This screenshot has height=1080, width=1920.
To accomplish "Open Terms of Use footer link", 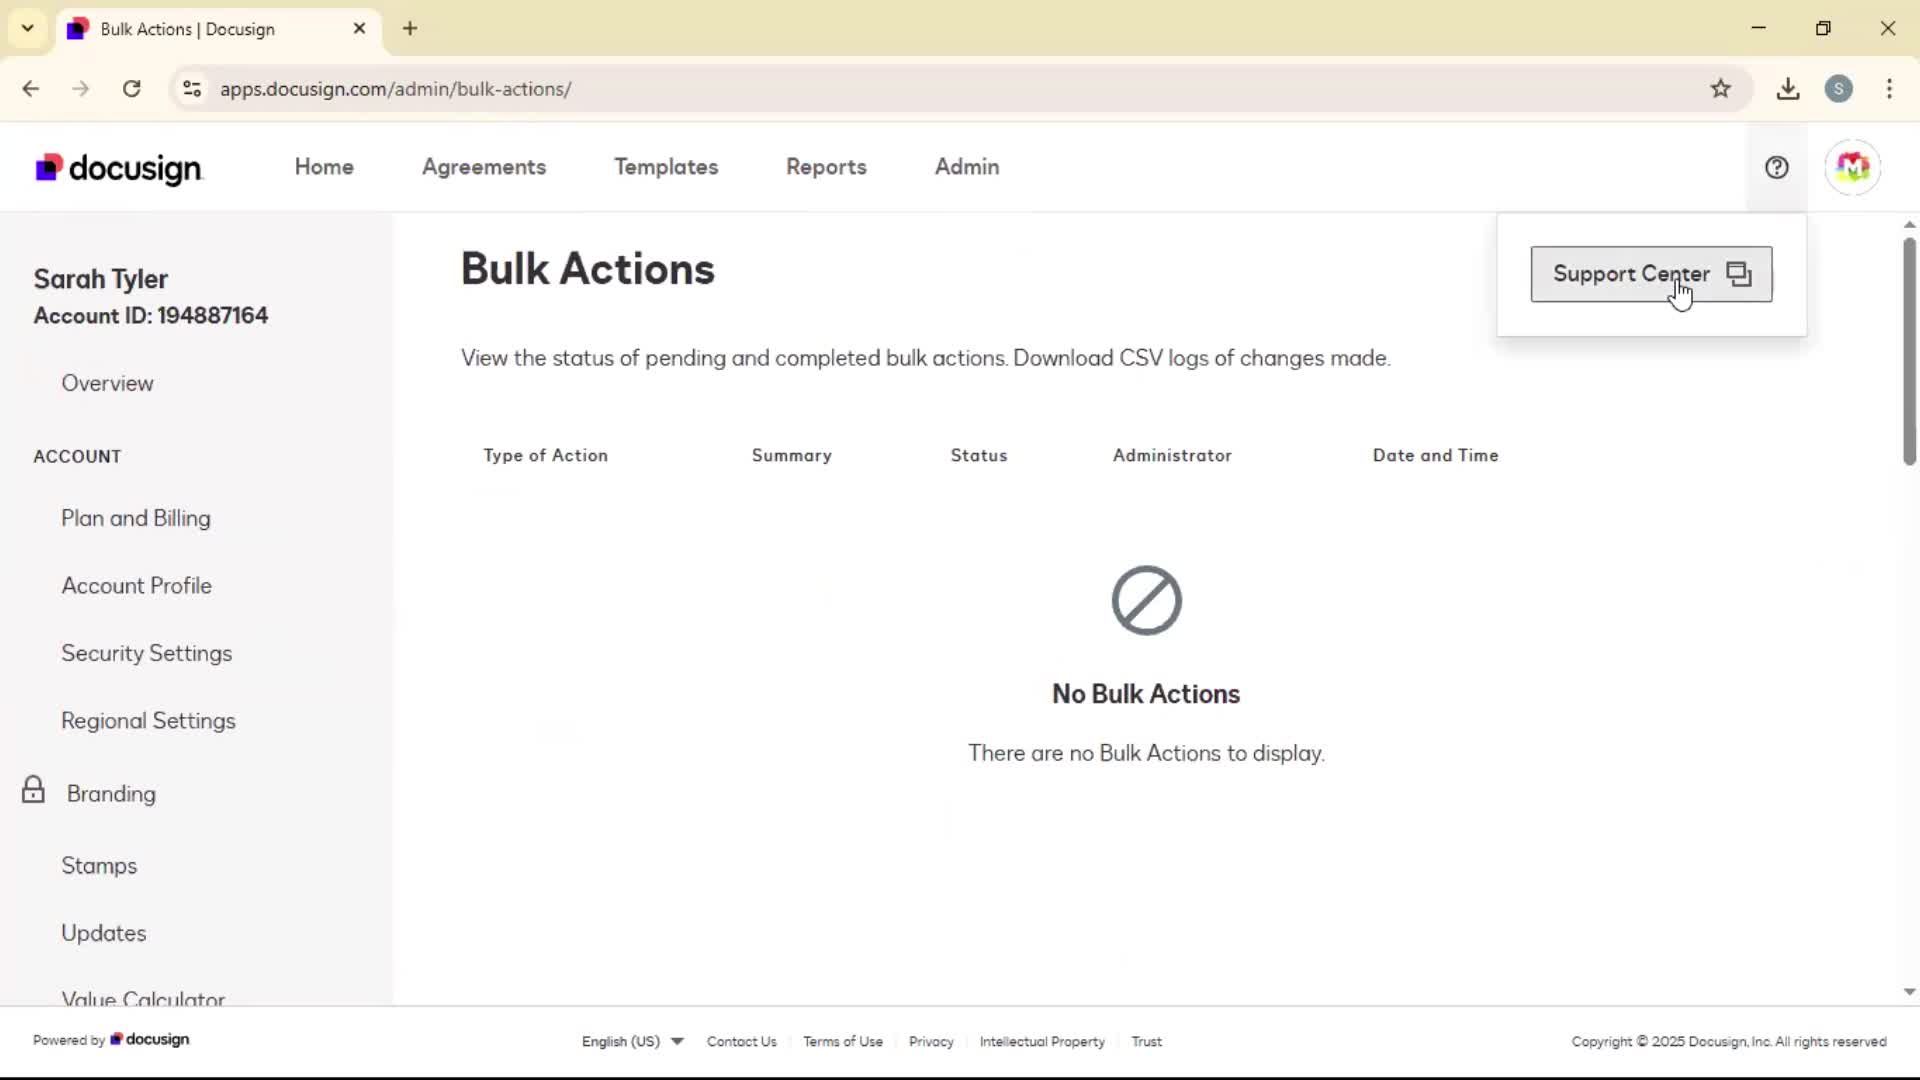I will coord(843,1041).
